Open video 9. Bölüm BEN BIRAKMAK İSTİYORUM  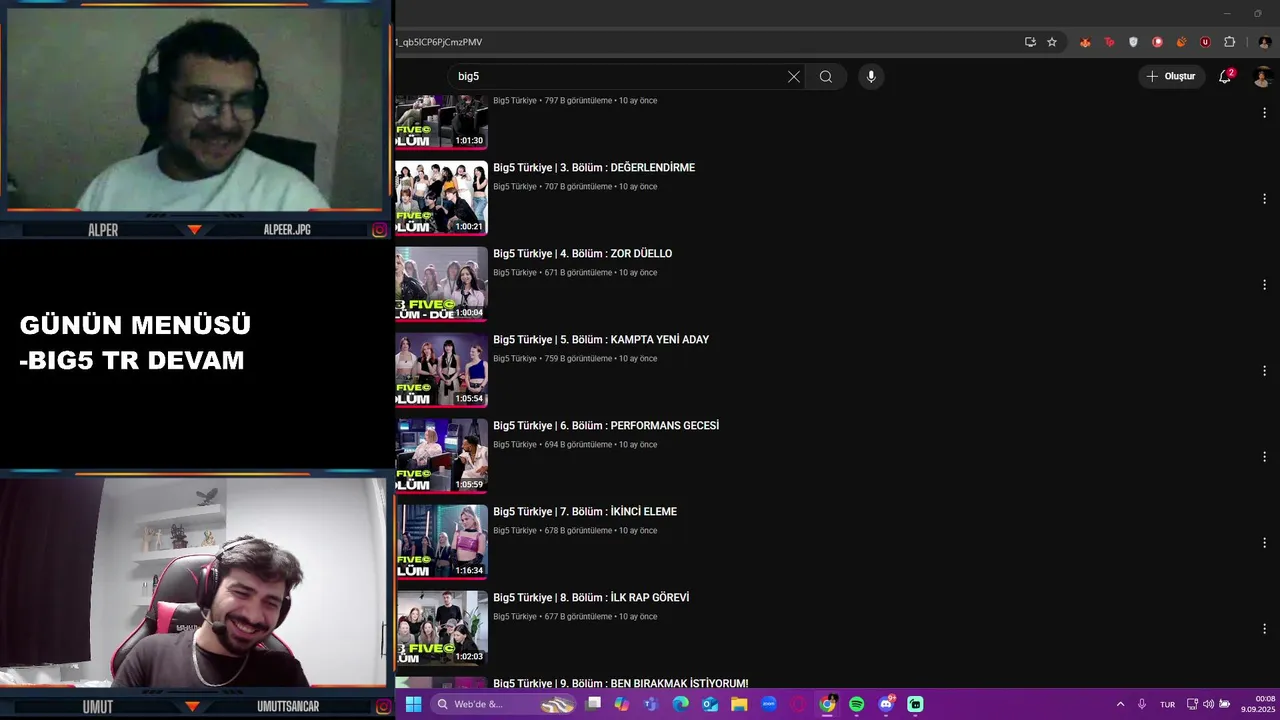pos(620,683)
